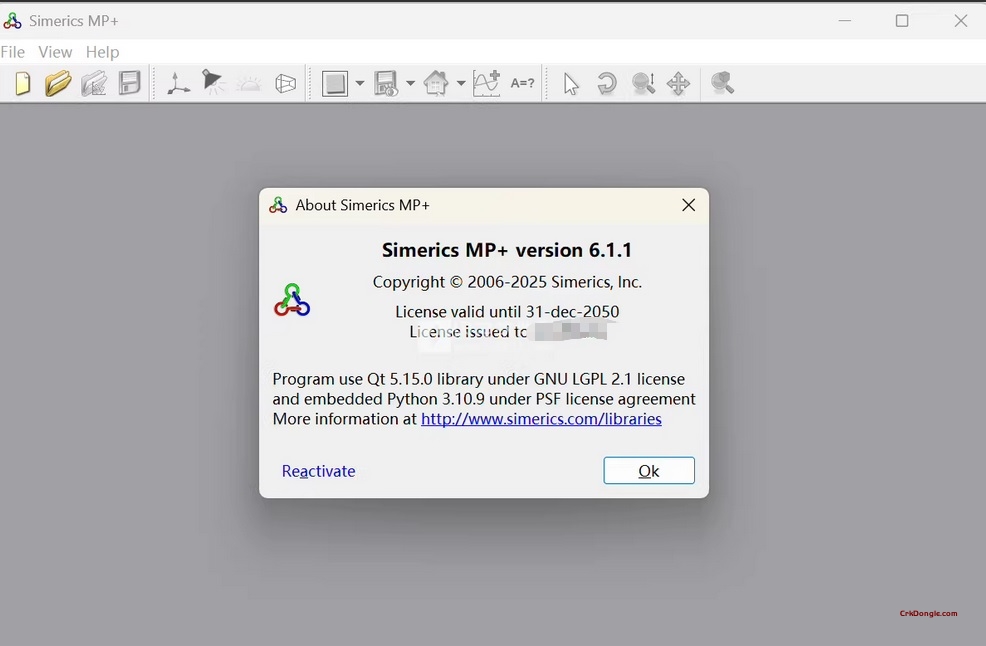Click the Reactivate link
Screen dimensions: 986x646
pyautogui.click(x=318, y=470)
